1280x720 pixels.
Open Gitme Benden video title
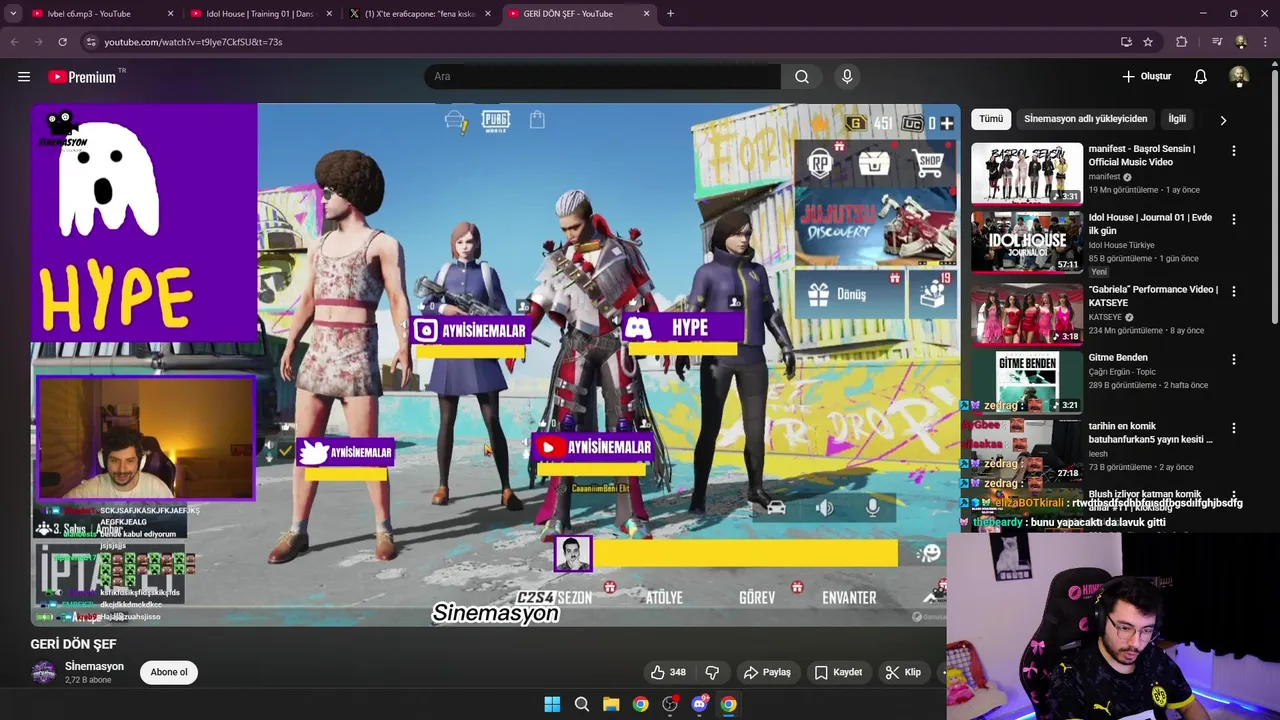click(1117, 357)
